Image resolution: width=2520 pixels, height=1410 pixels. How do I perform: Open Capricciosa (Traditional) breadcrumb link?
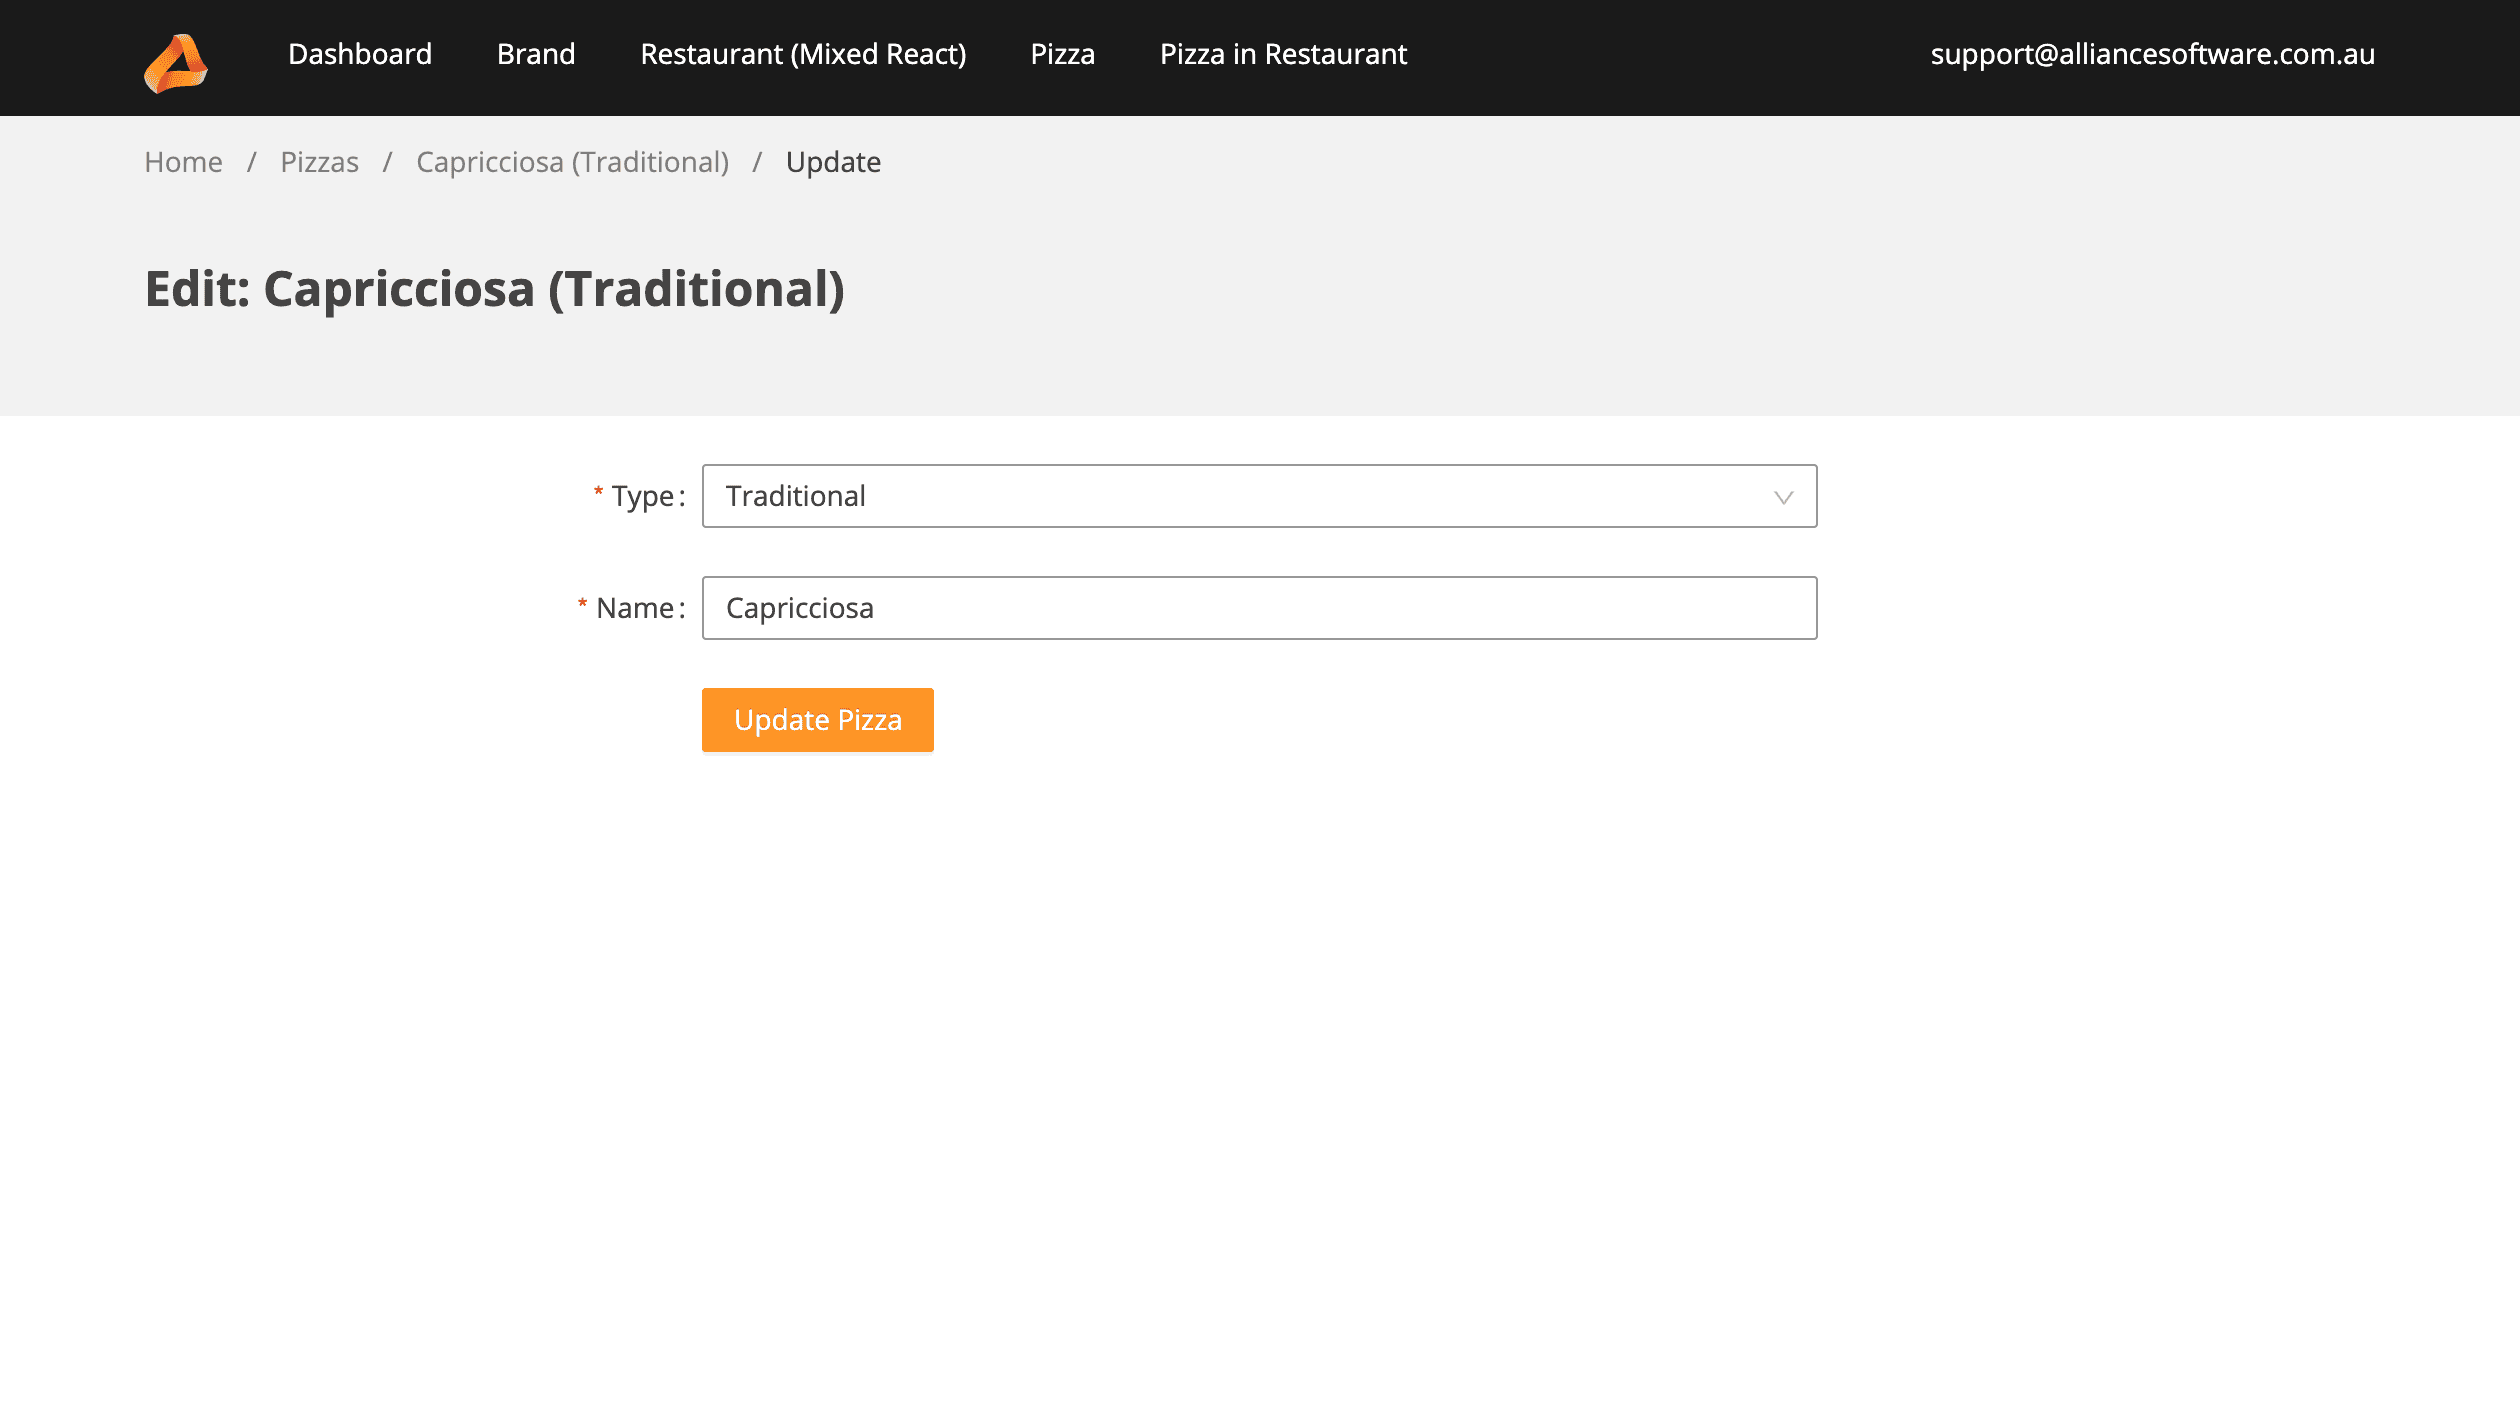tap(572, 162)
